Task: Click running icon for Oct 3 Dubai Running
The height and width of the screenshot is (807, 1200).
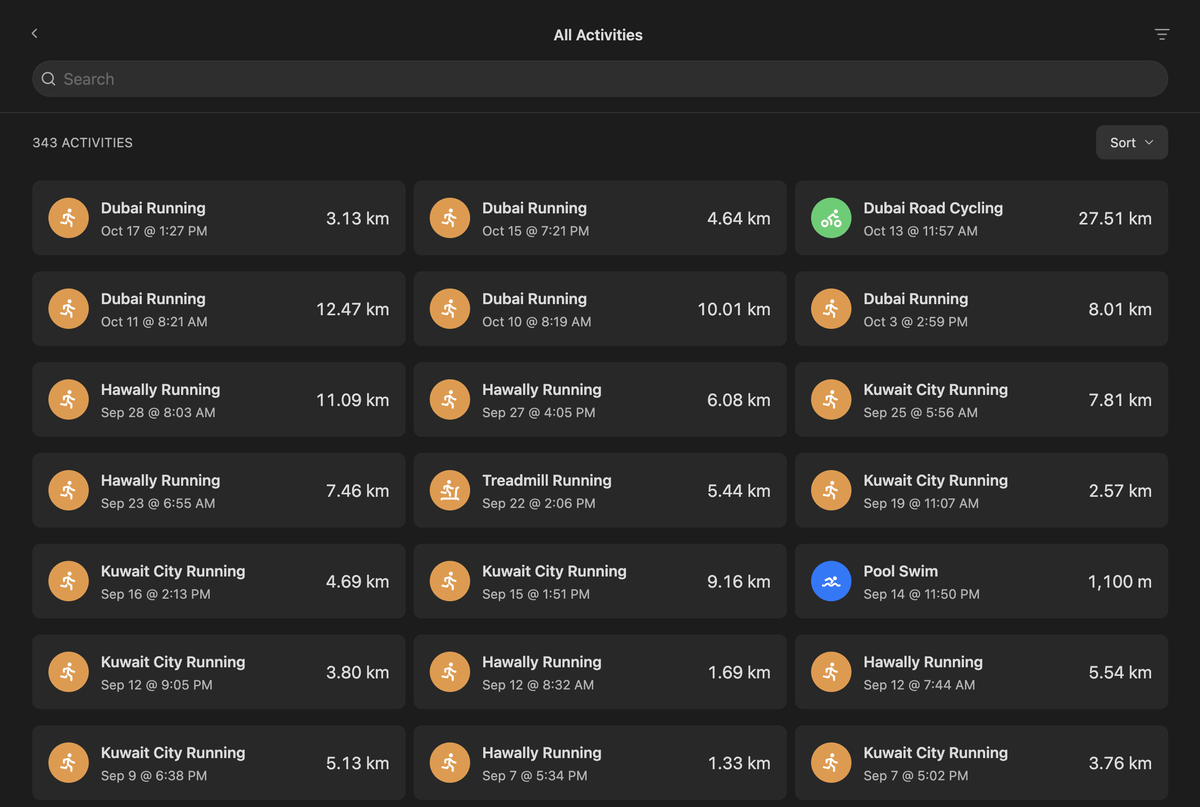Action: tap(831, 309)
